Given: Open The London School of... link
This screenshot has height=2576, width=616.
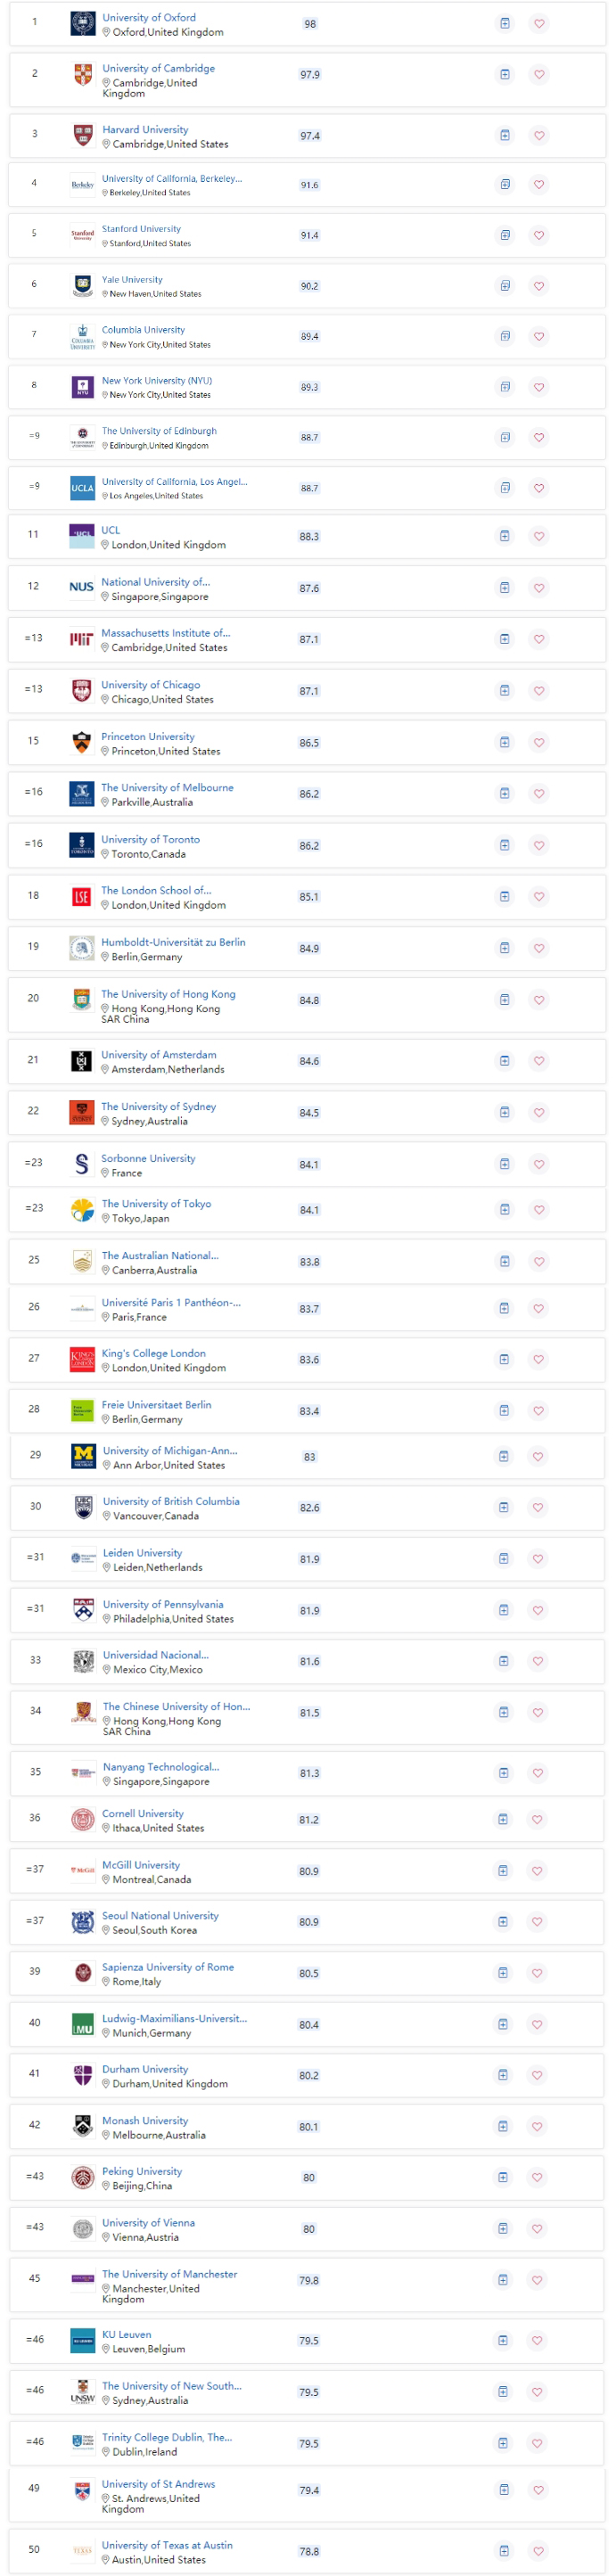Looking at the screenshot, I should (x=156, y=890).
